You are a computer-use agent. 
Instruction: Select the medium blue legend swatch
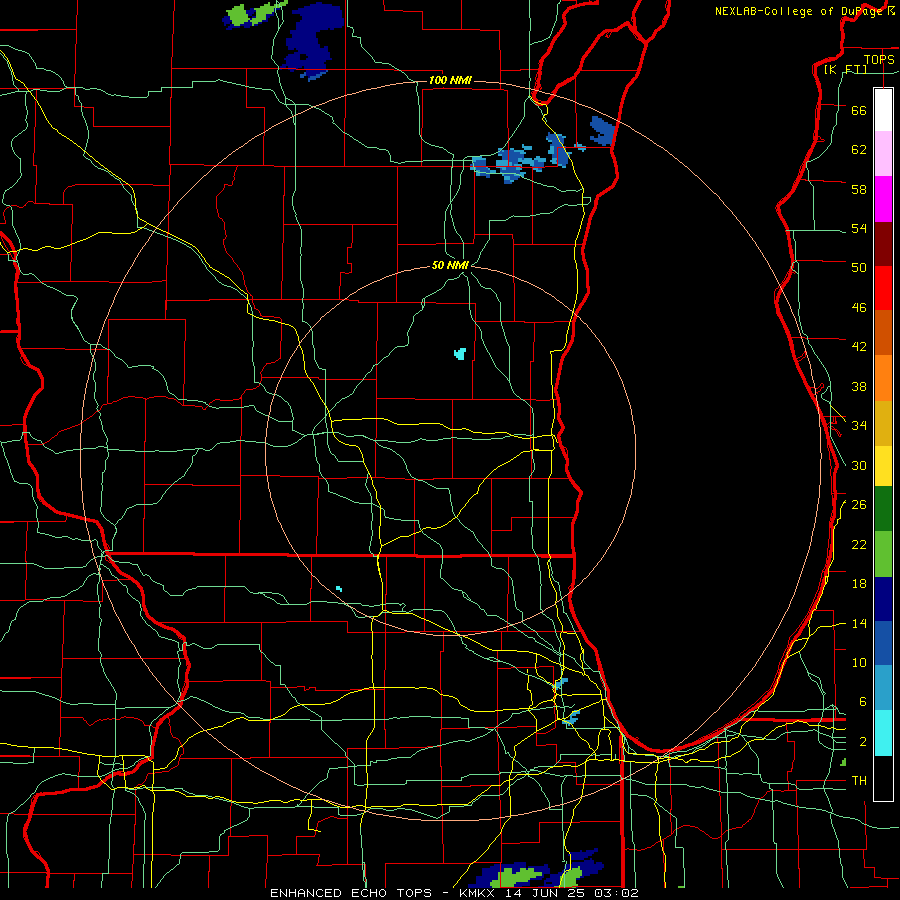click(x=883, y=643)
